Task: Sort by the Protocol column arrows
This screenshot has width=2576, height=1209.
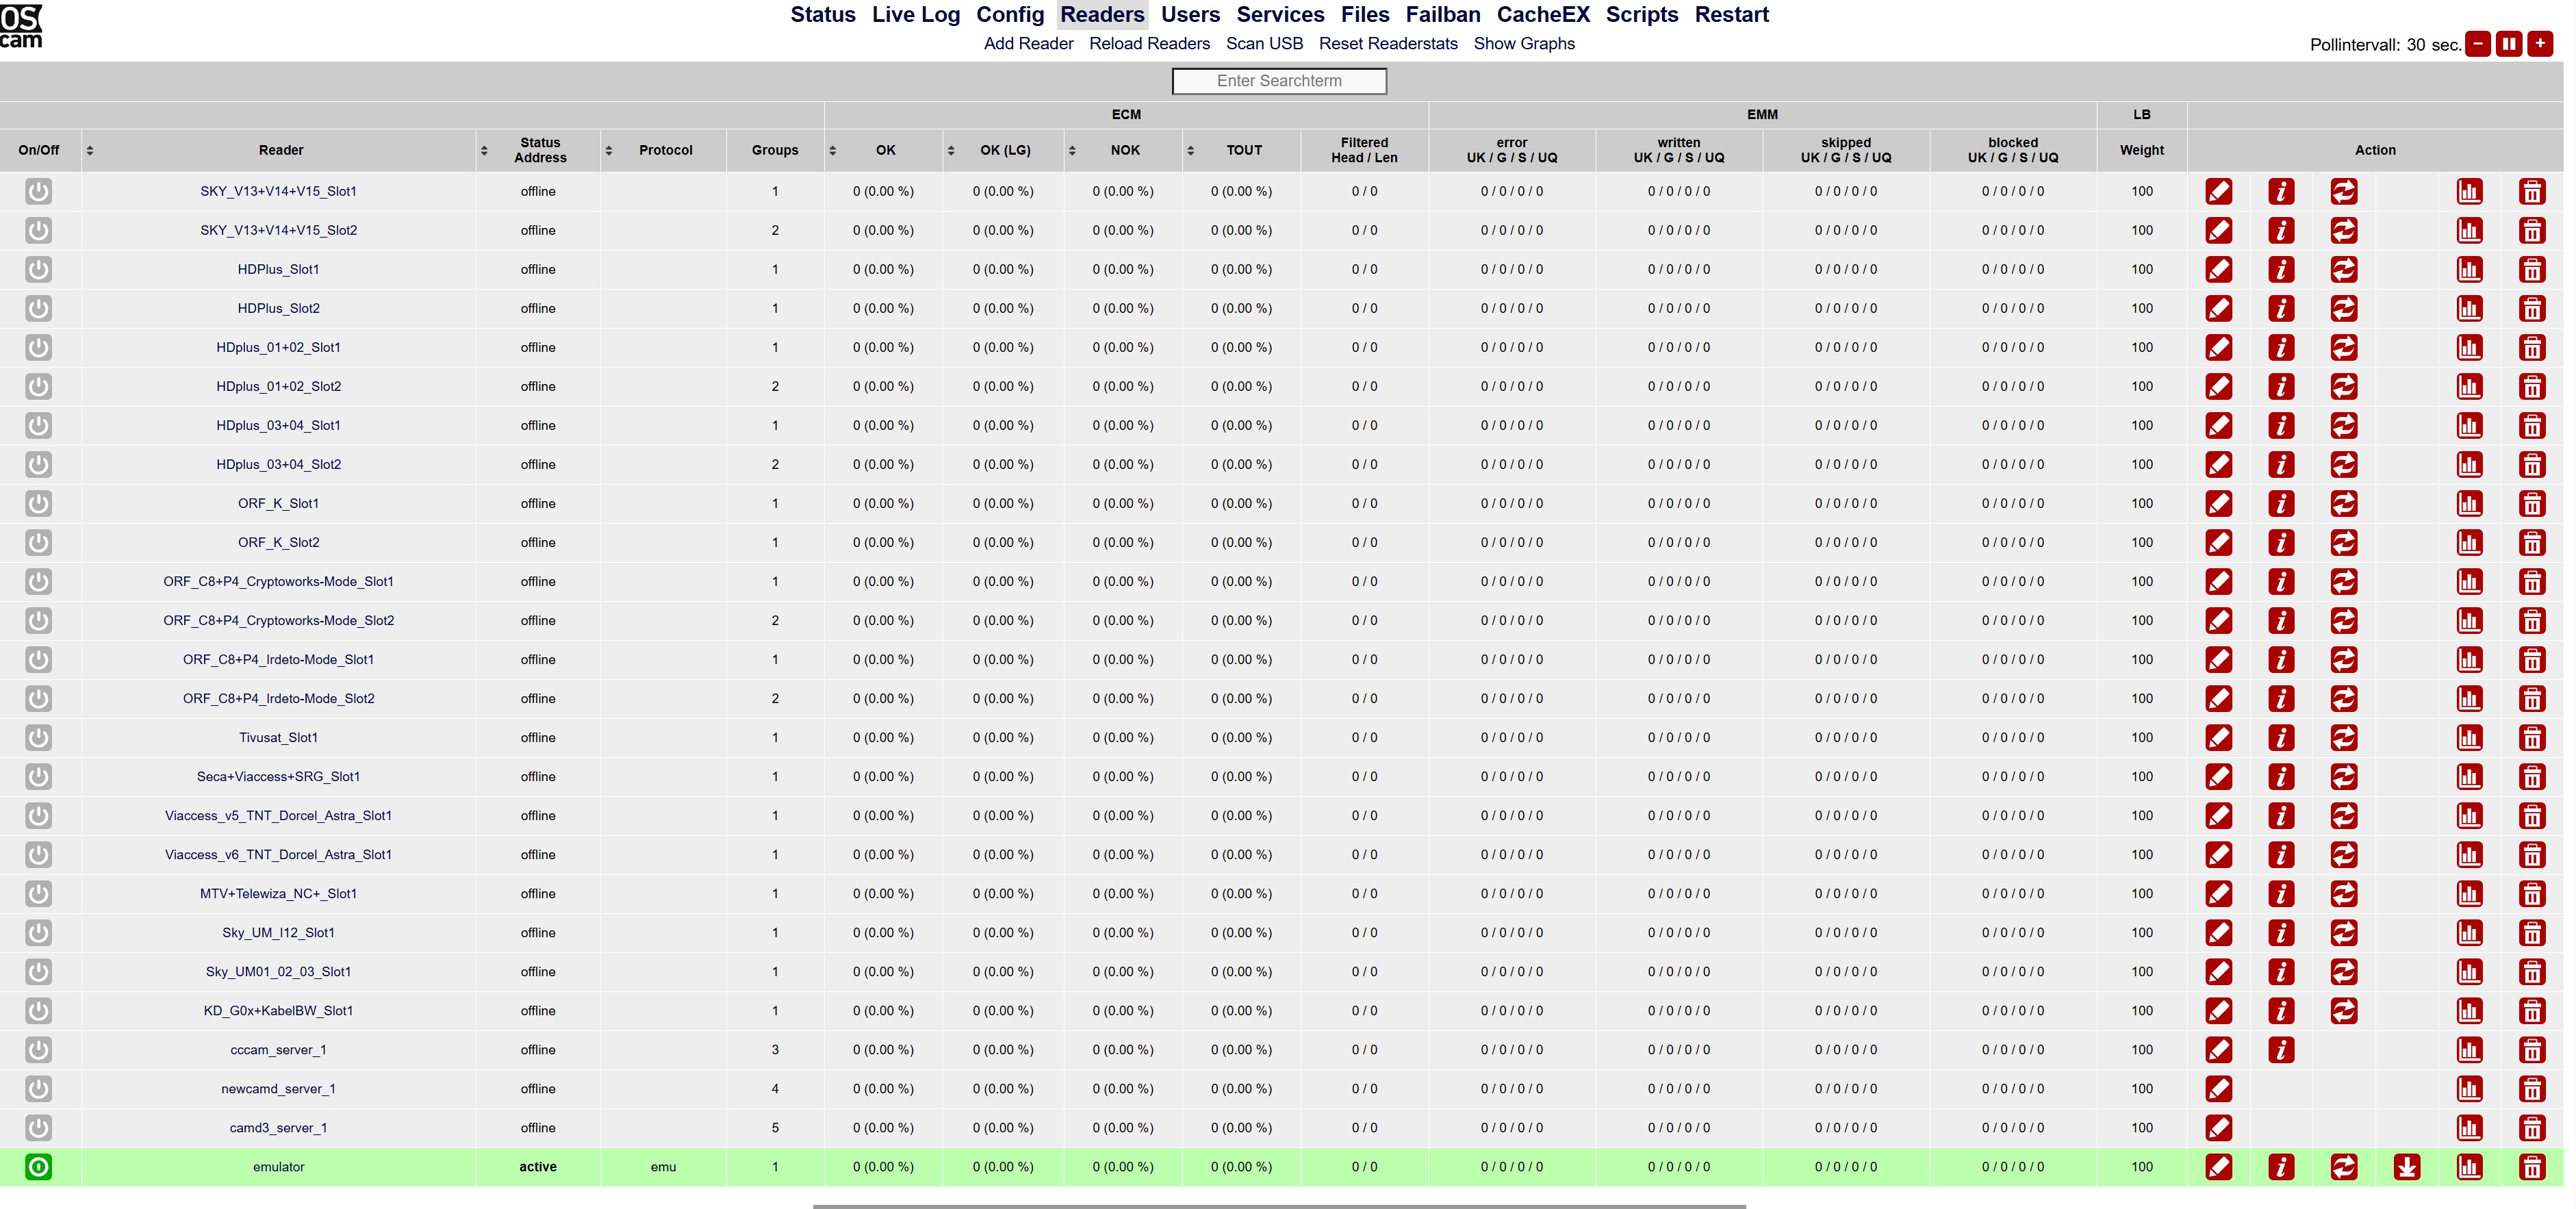Action: tap(608, 150)
